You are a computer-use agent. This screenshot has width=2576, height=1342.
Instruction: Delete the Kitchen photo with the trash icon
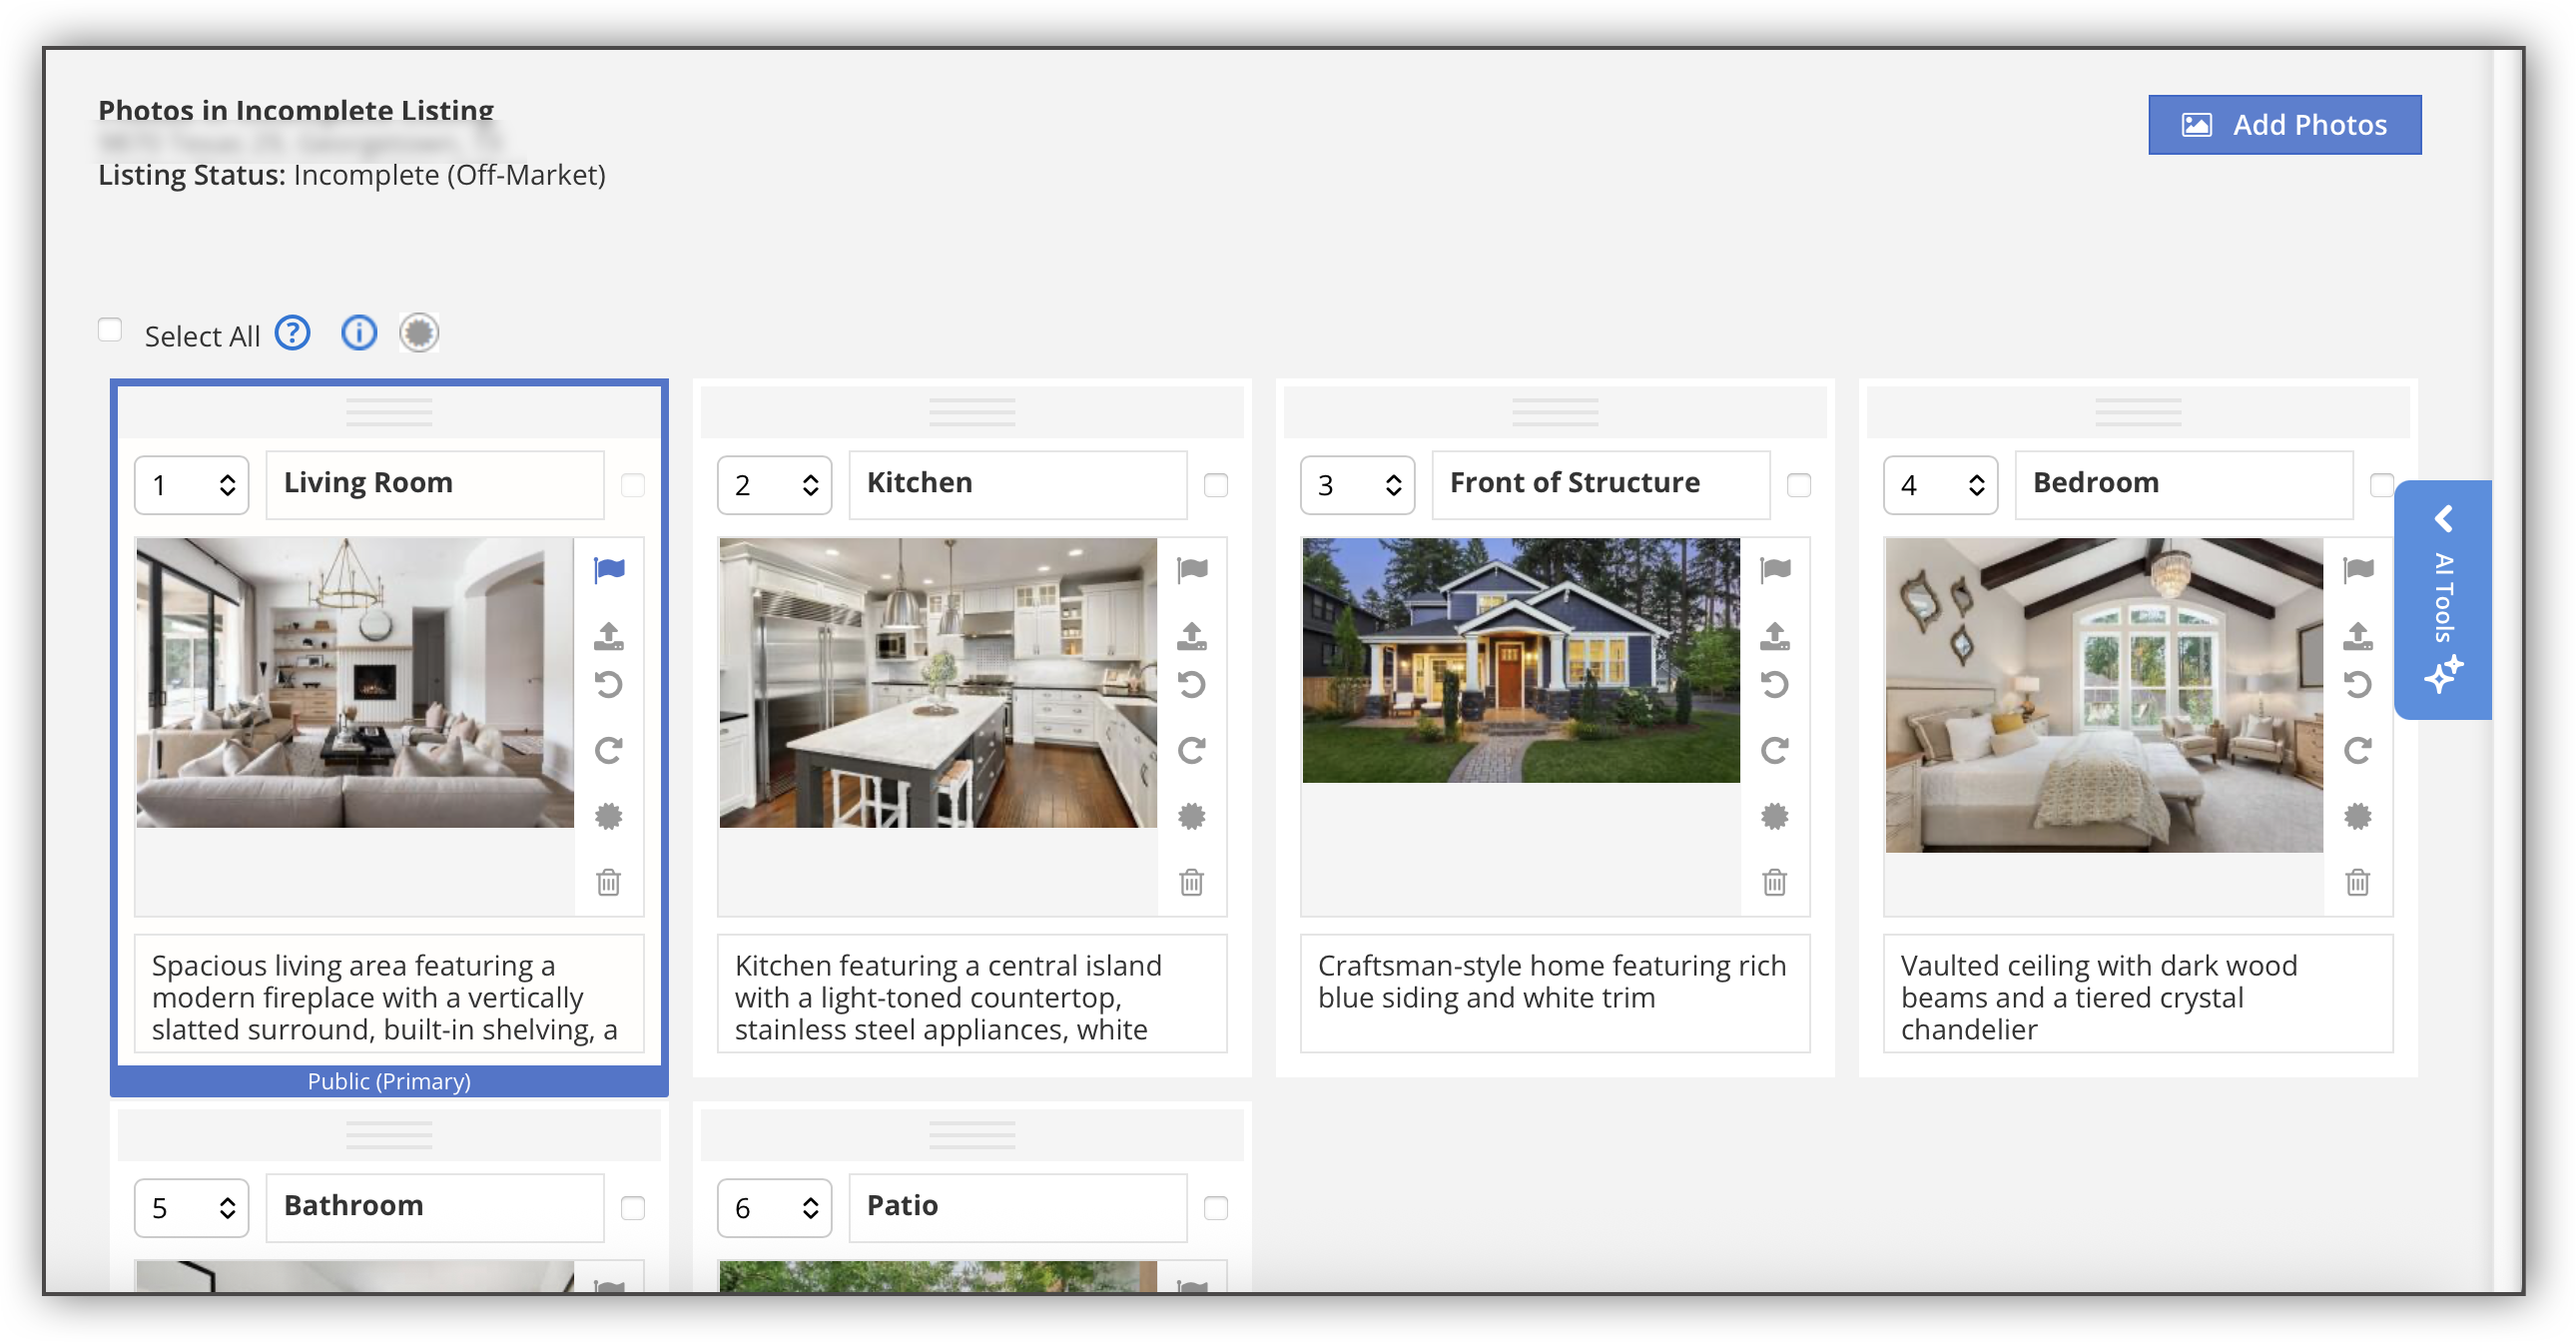[x=1191, y=882]
